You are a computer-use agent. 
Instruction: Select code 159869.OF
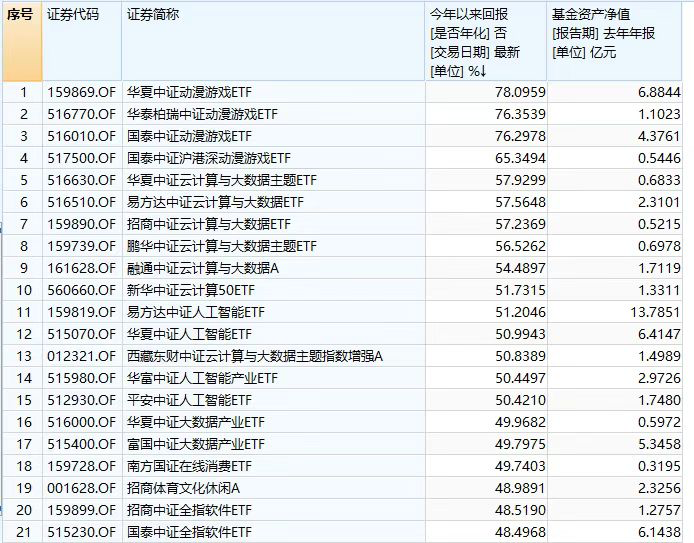pyautogui.click(x=81, y=92)
